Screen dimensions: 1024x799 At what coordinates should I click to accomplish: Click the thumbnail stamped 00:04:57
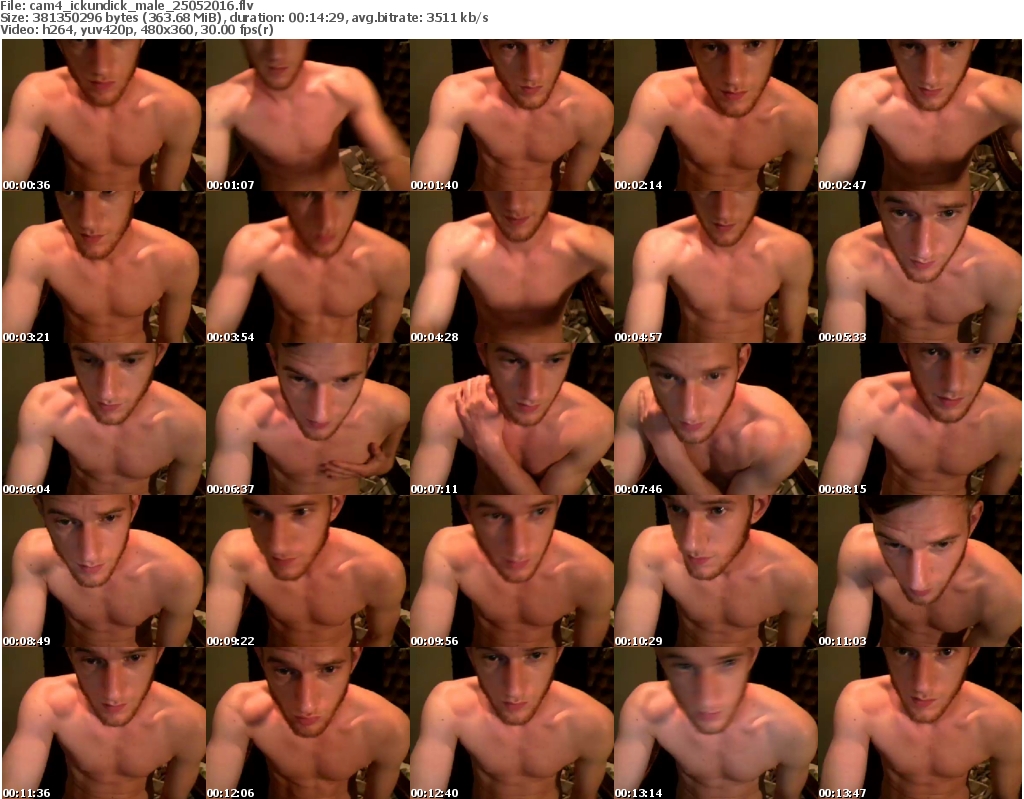coord(716,267)
